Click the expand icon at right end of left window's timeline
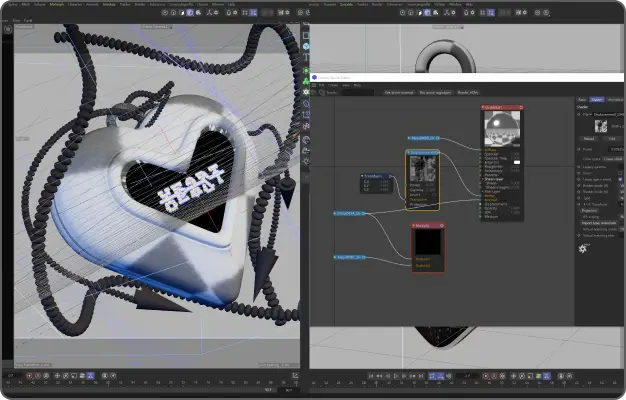Viewport: 626px width, 400px height. click(295, 376)
